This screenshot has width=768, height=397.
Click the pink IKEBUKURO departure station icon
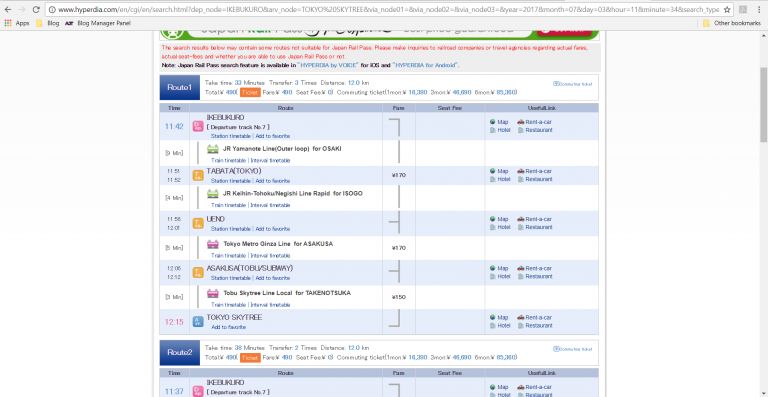click(x=198, y=126)
